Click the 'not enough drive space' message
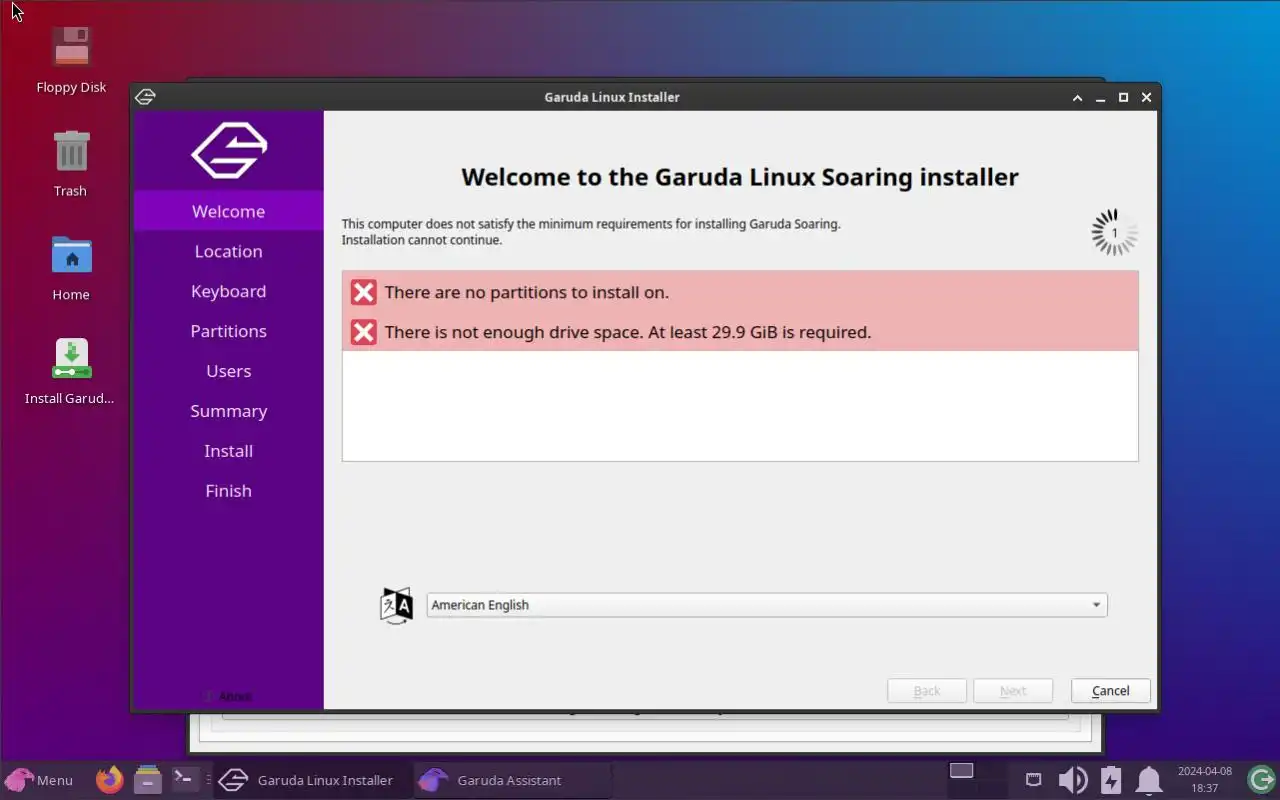The width and height of the screenshot is (1280, 800). [x=628, y=332]
